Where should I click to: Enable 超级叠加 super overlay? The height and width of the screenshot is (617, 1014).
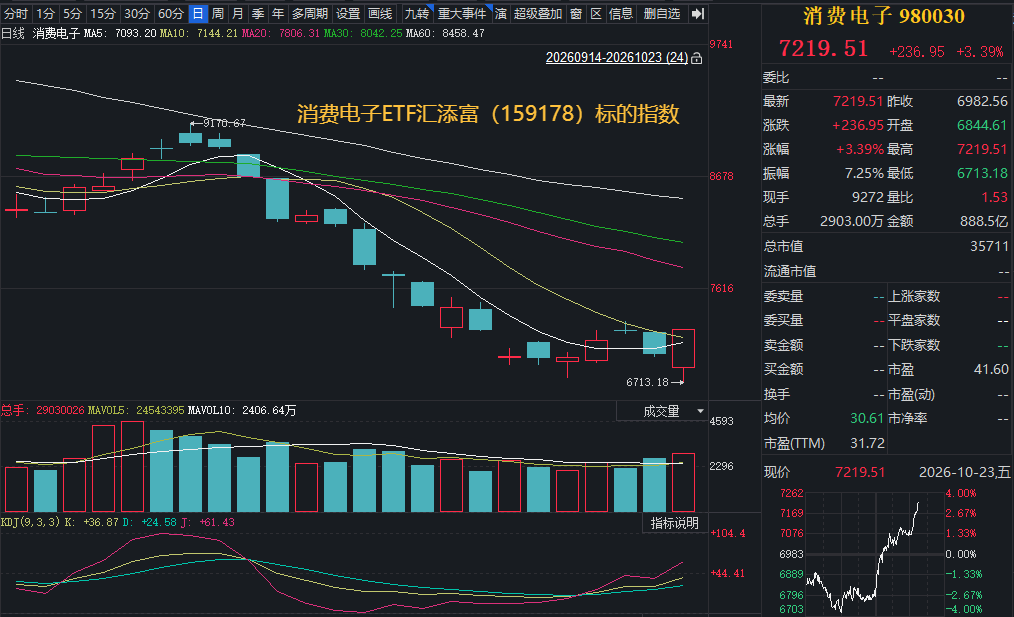[x=538, y=14]
